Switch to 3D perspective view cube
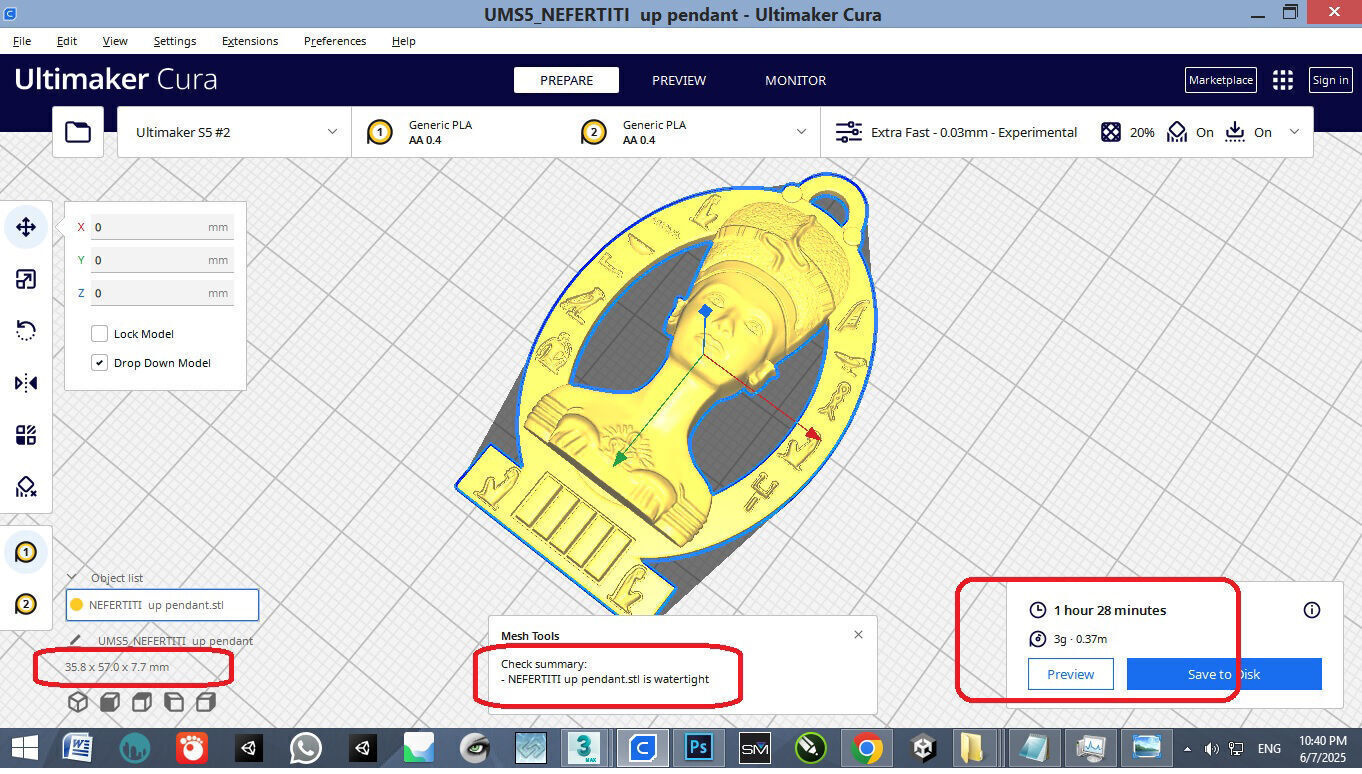The height and width of the screenshot is (774, 1362). click(x=77, y=702)
